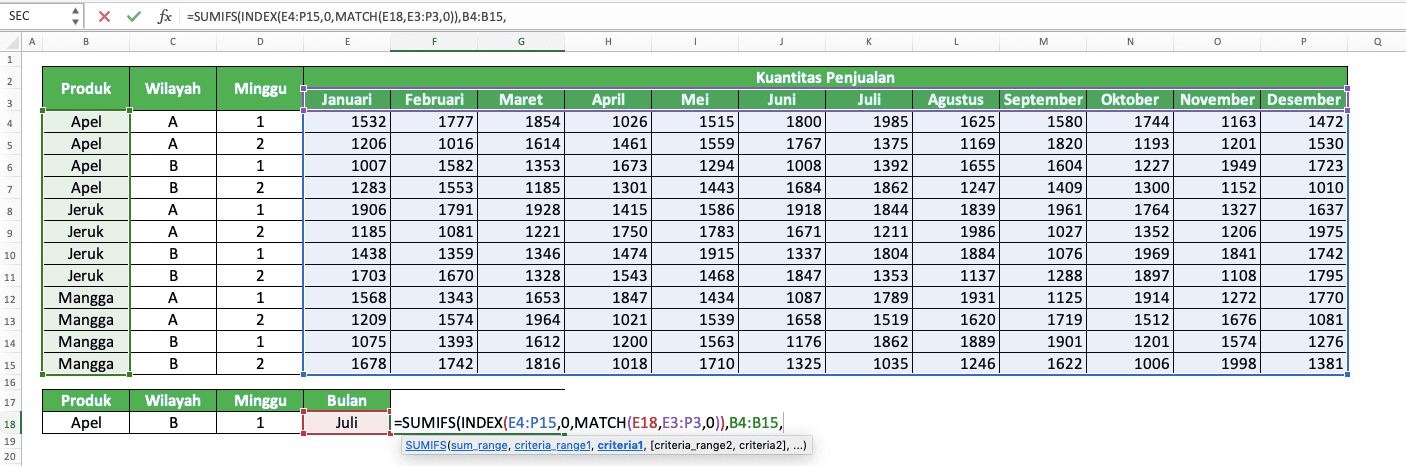Screen dimensions: 1406x466
Task: Click the September month header
Action: pos(1043,99)
